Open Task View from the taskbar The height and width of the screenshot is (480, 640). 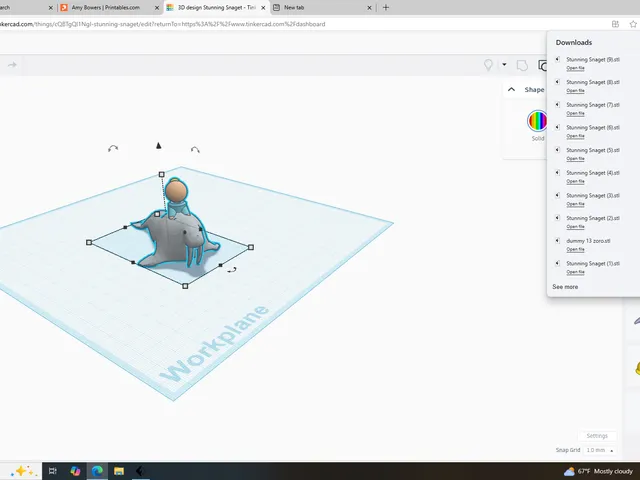click(53, 471)
